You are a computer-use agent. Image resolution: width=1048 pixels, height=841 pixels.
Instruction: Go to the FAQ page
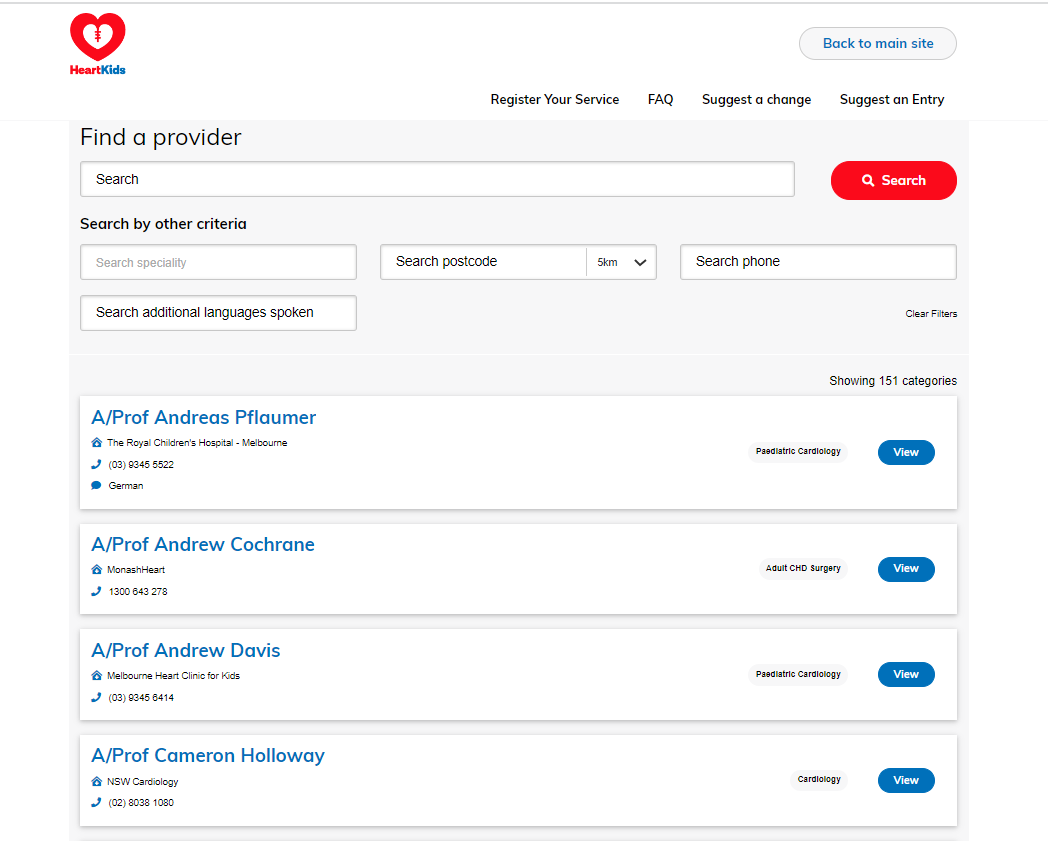click(660, 100)
